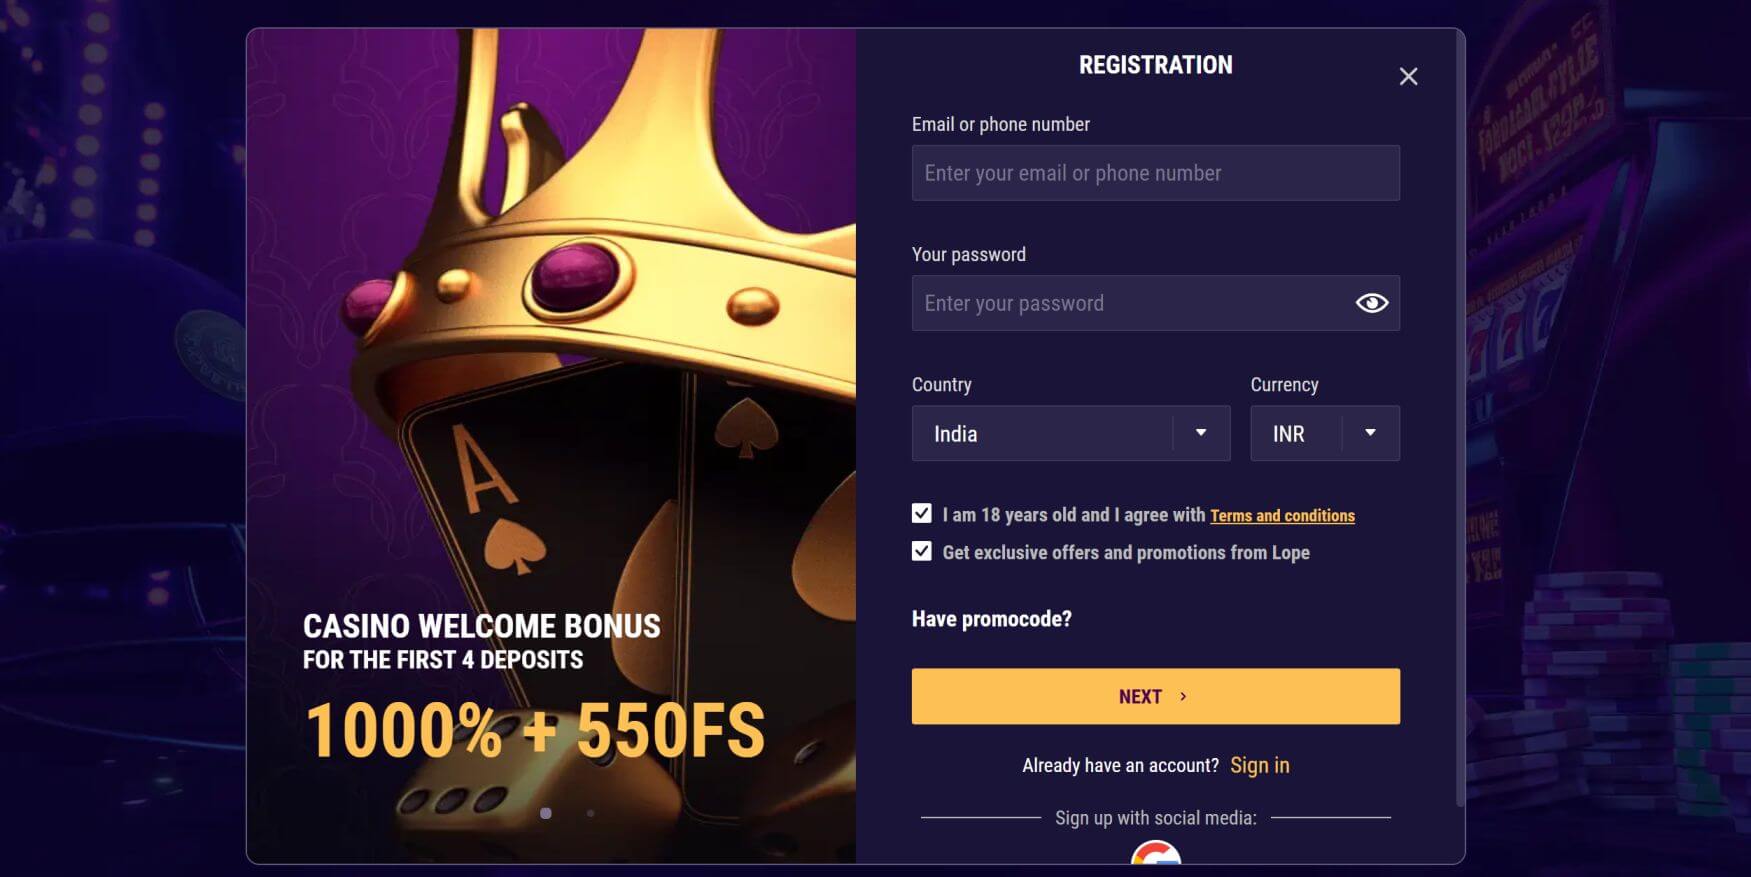Open the Terms and conditions link
Image resolution: width=1751 pixels, height=877 pixels.
pyautogui.click(x=1282, y=515)
